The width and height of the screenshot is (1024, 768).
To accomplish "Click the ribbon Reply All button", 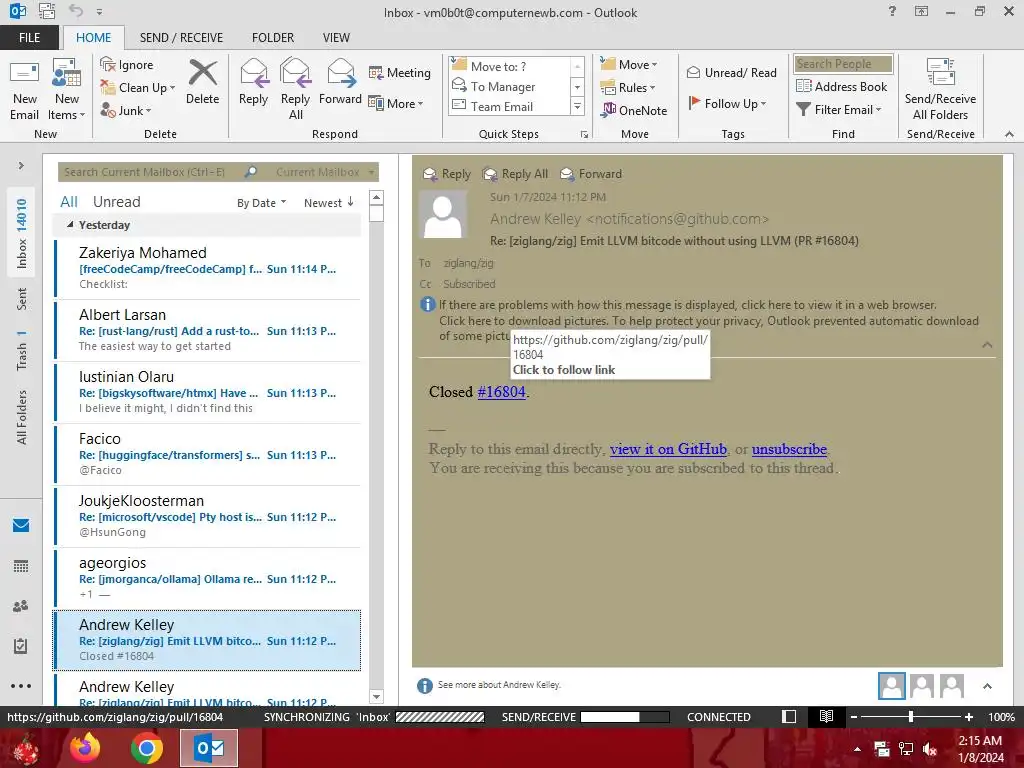I will click(x=295, y=90).
